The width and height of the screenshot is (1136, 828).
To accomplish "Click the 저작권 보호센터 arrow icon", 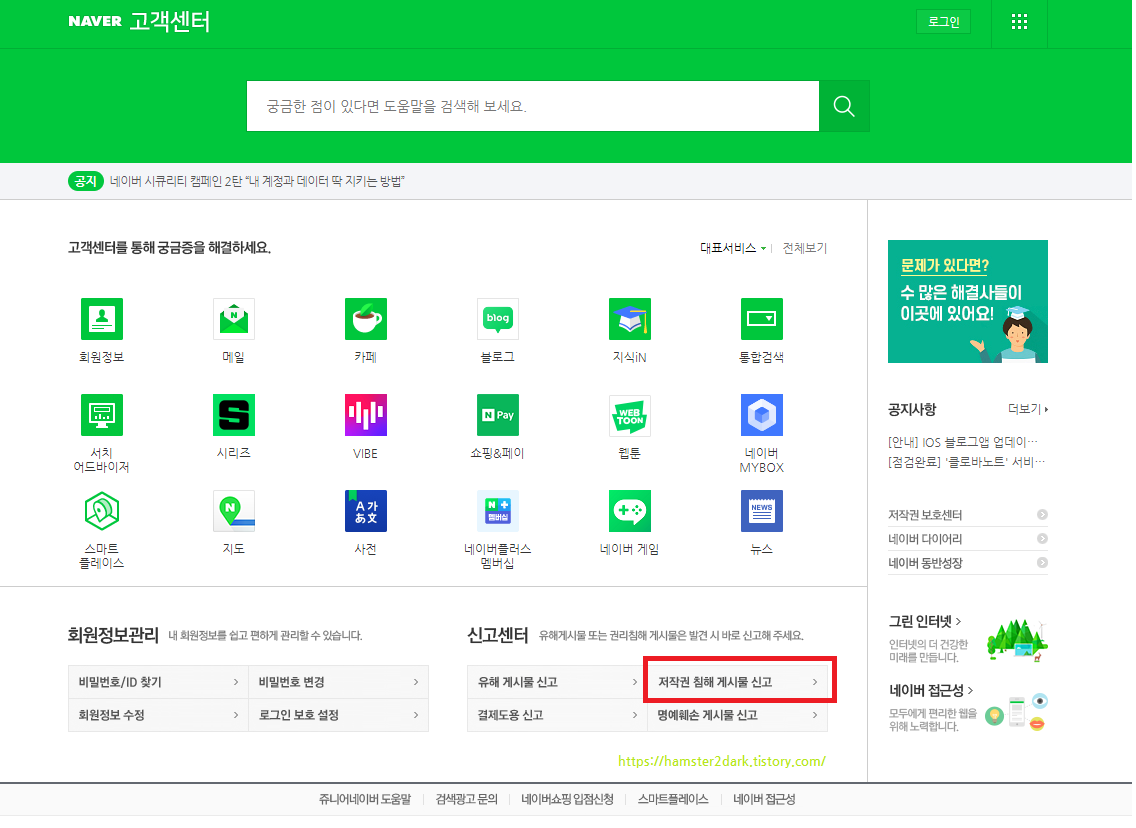I will pos(1042,516).
